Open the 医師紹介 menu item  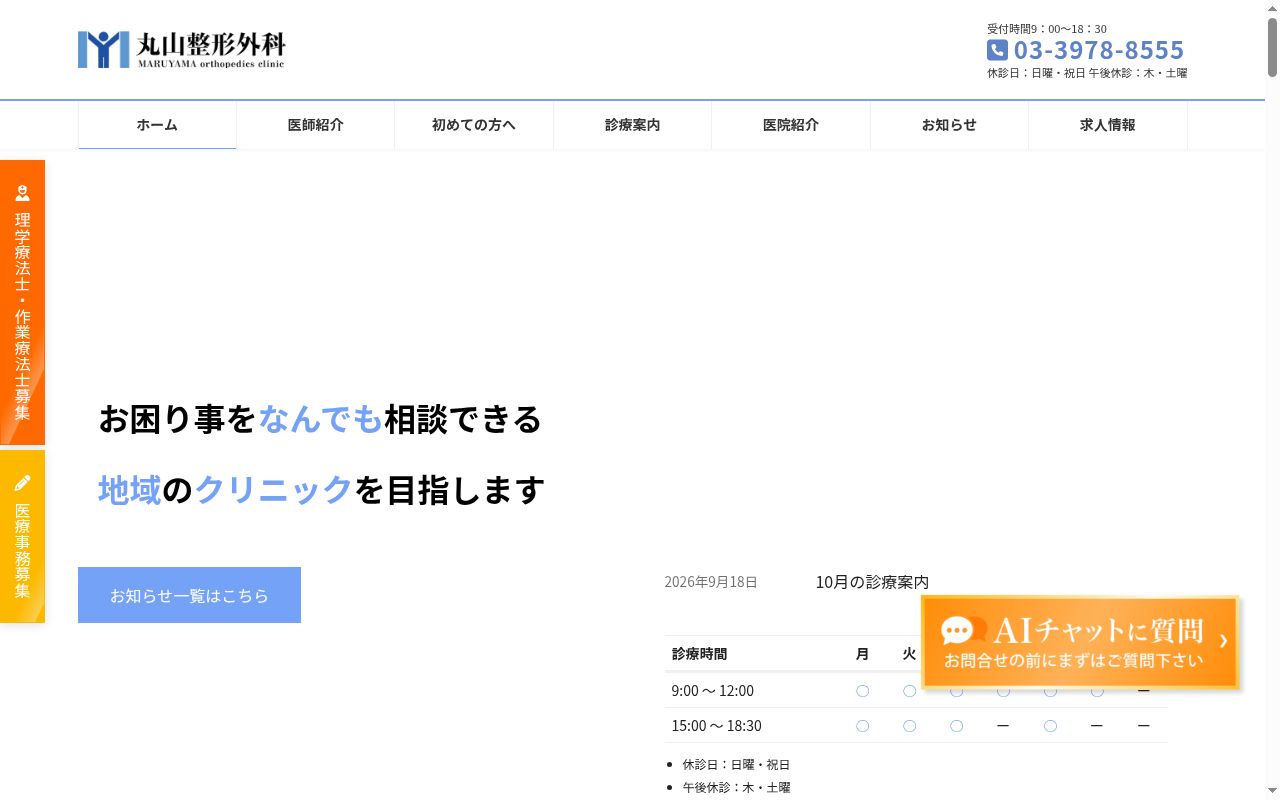coord(315,125)
